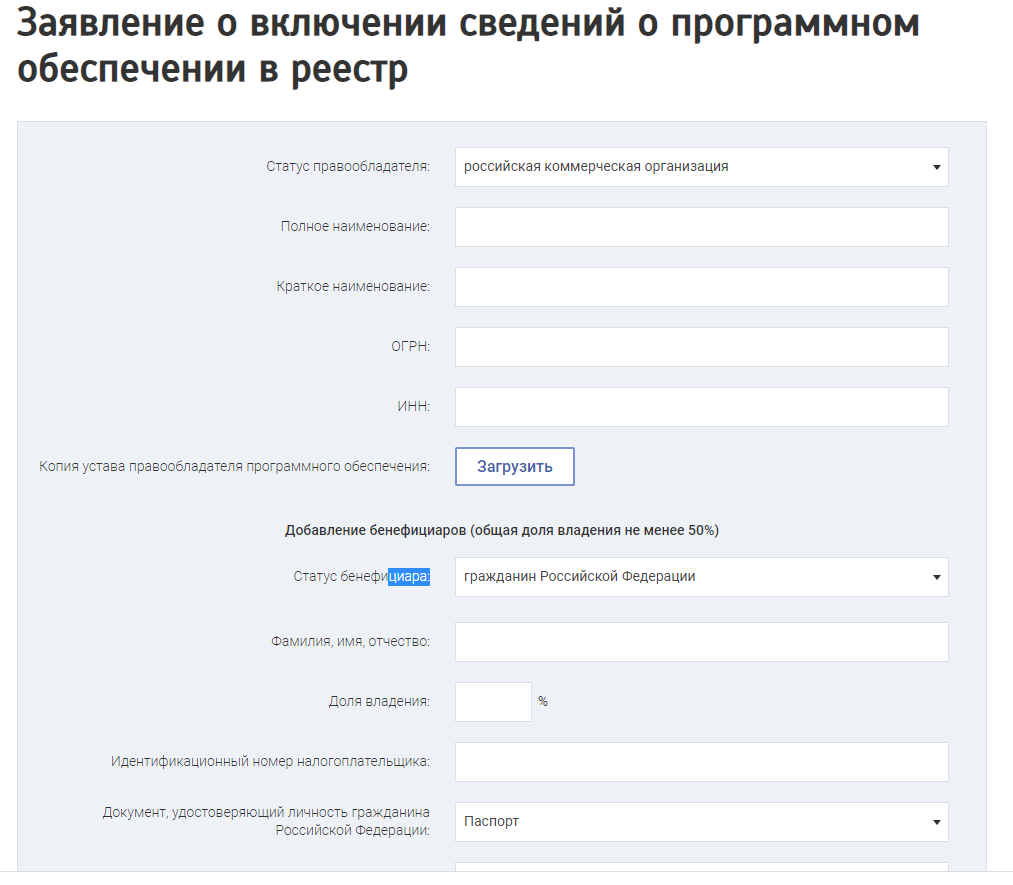
Task: Click the Заявление о включении сведений page title
Action: tap(468, 46)
